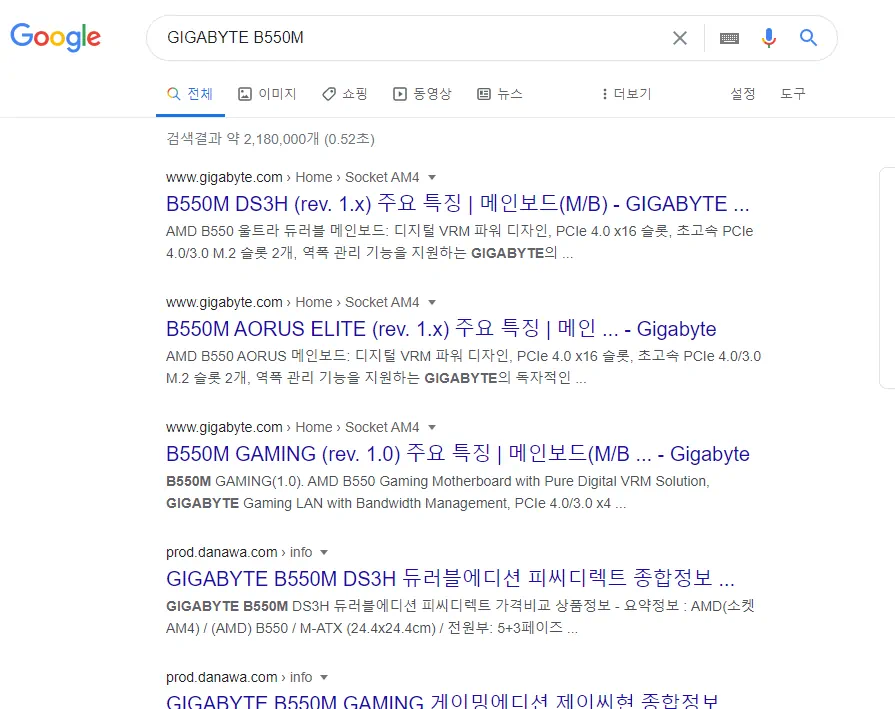Click the 이미지 tab picture icon
895x709 pixels.
tap(245, 94)
